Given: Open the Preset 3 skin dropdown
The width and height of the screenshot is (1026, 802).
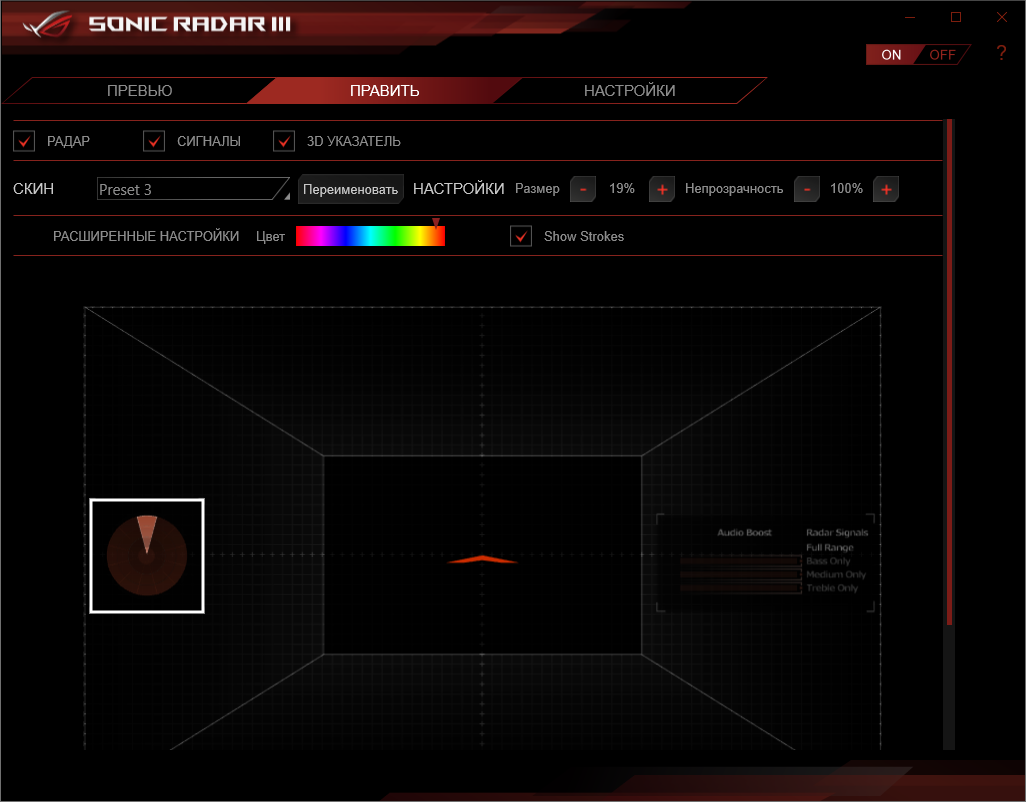Looking at the screenshot, I should pyautogui.click(x=193, y=189).
